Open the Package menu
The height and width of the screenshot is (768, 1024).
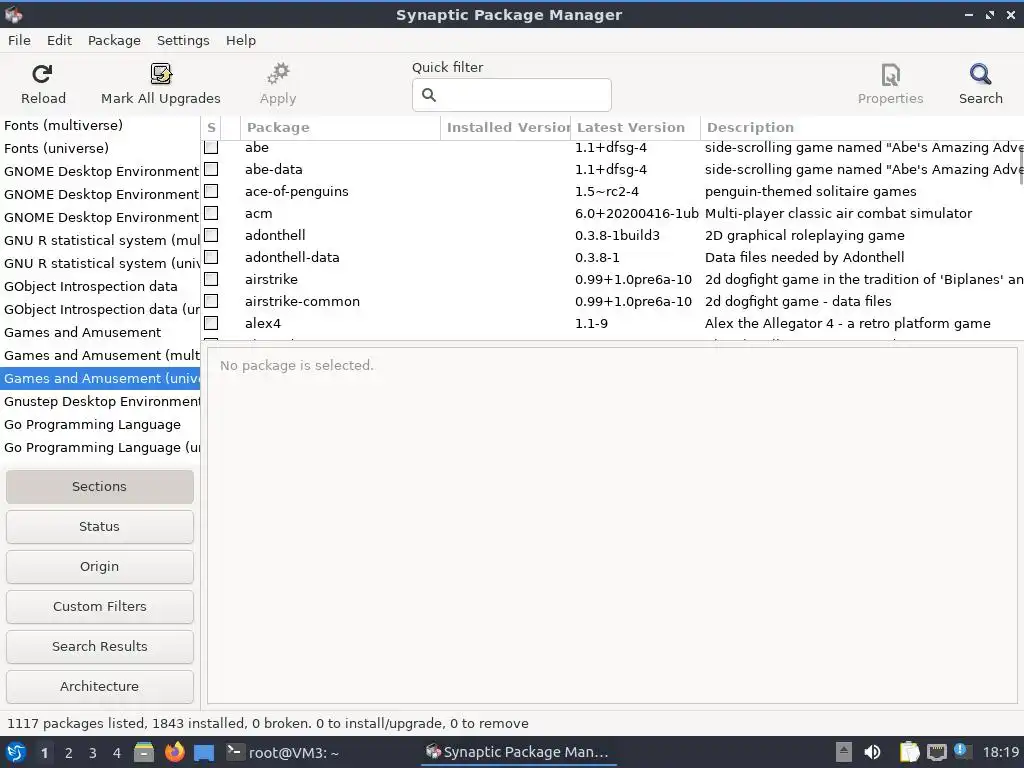coord(114,40)
